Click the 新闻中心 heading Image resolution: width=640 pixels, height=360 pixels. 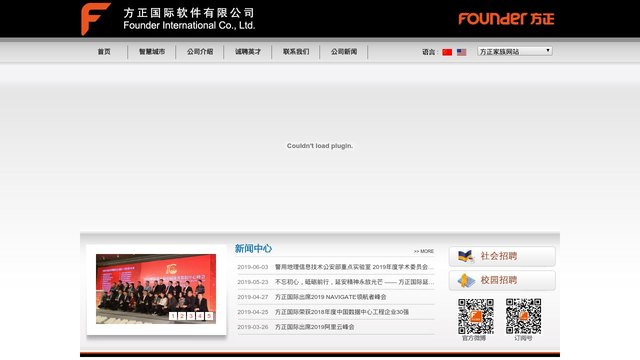pyautogui.click(x=253, y=249)
